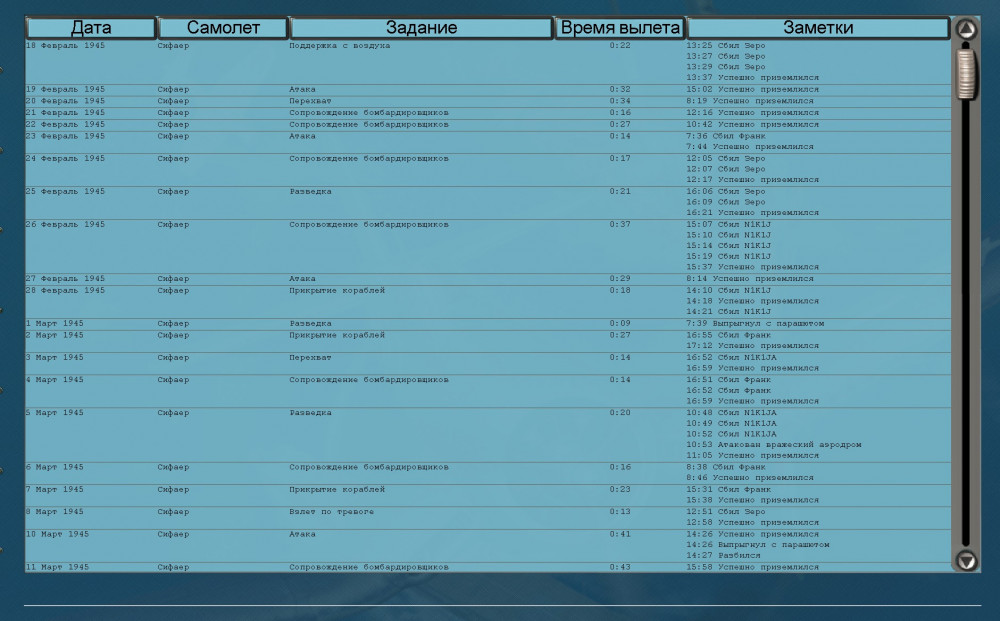Click note 16:52 Сбил N1K1JA on 3 Март

[732, 358]
